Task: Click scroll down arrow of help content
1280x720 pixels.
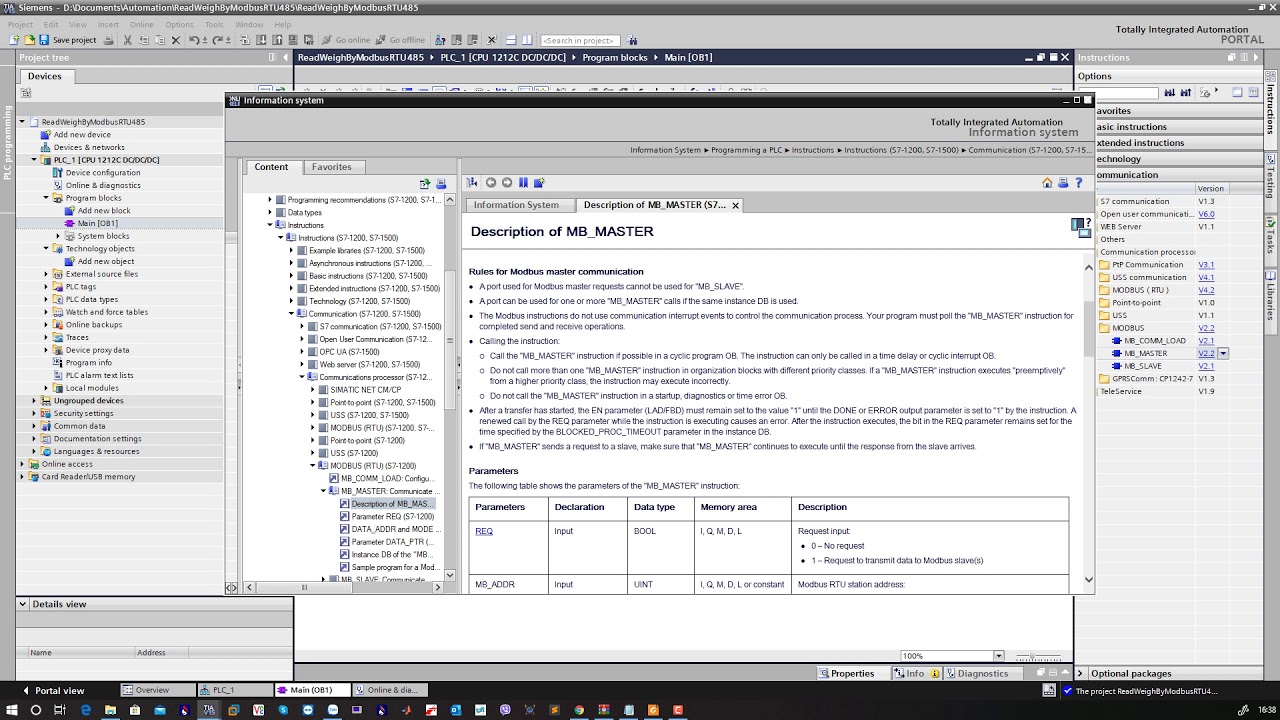Action: pyautogui.click(x=1088, y=579)
